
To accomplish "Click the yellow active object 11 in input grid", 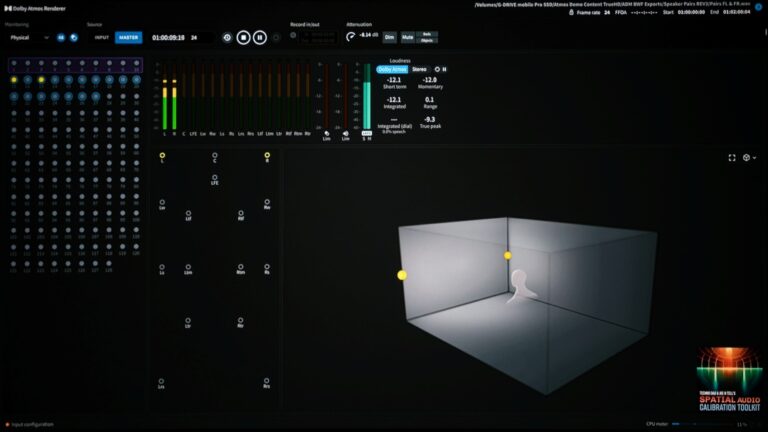I will [x=14, y=80].
